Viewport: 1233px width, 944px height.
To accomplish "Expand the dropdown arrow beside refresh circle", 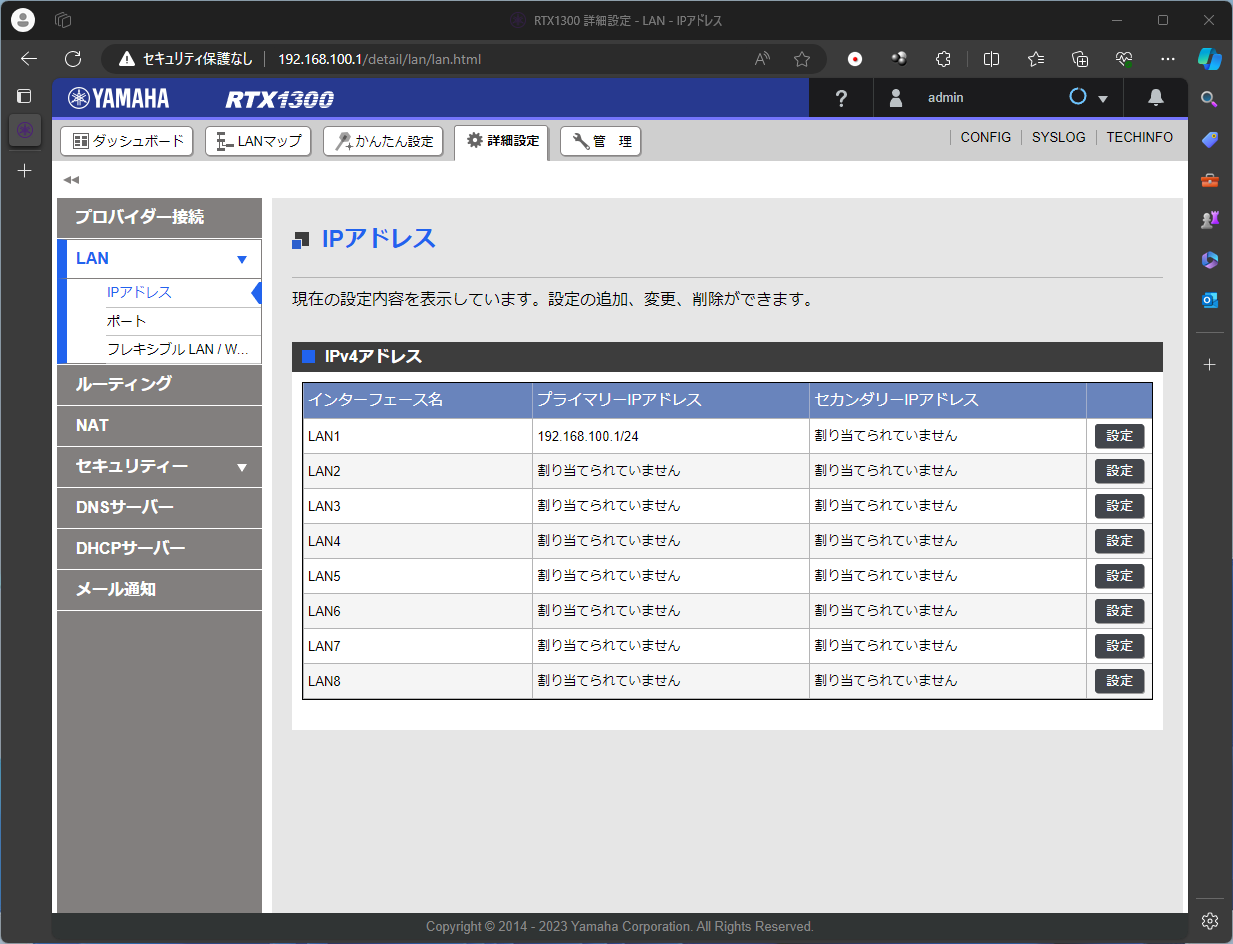I will 1104,99.
